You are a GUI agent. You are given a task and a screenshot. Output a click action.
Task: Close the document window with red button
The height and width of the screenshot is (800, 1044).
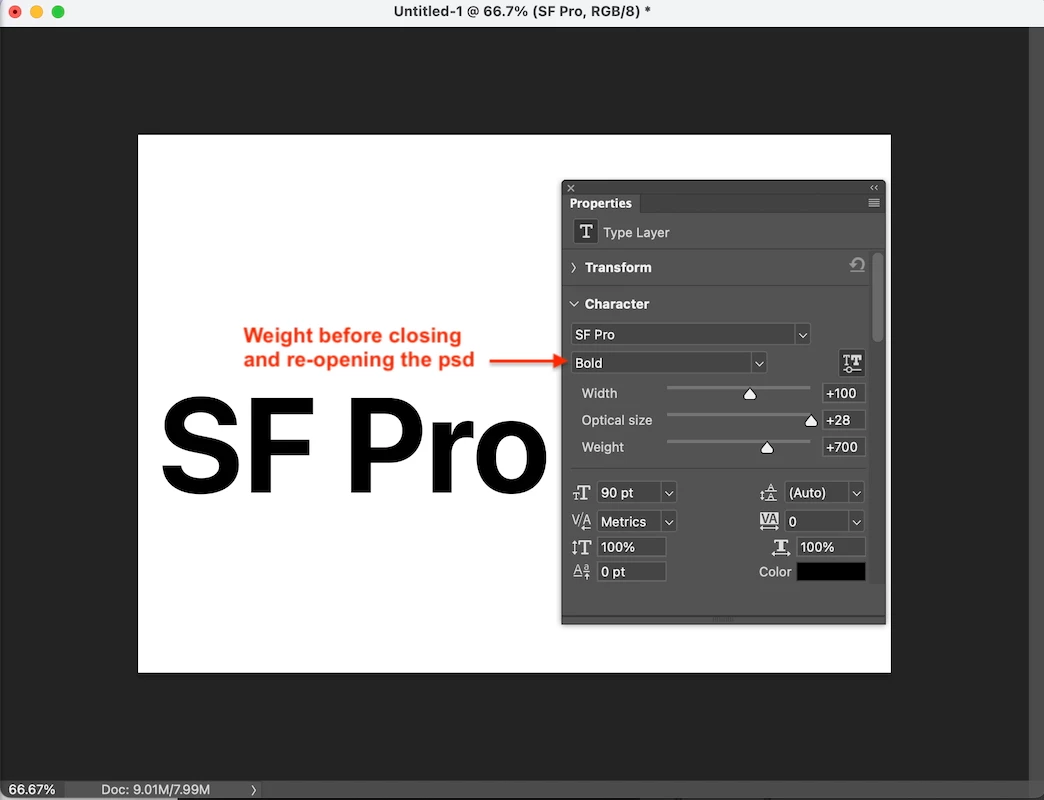pos(15,11)
